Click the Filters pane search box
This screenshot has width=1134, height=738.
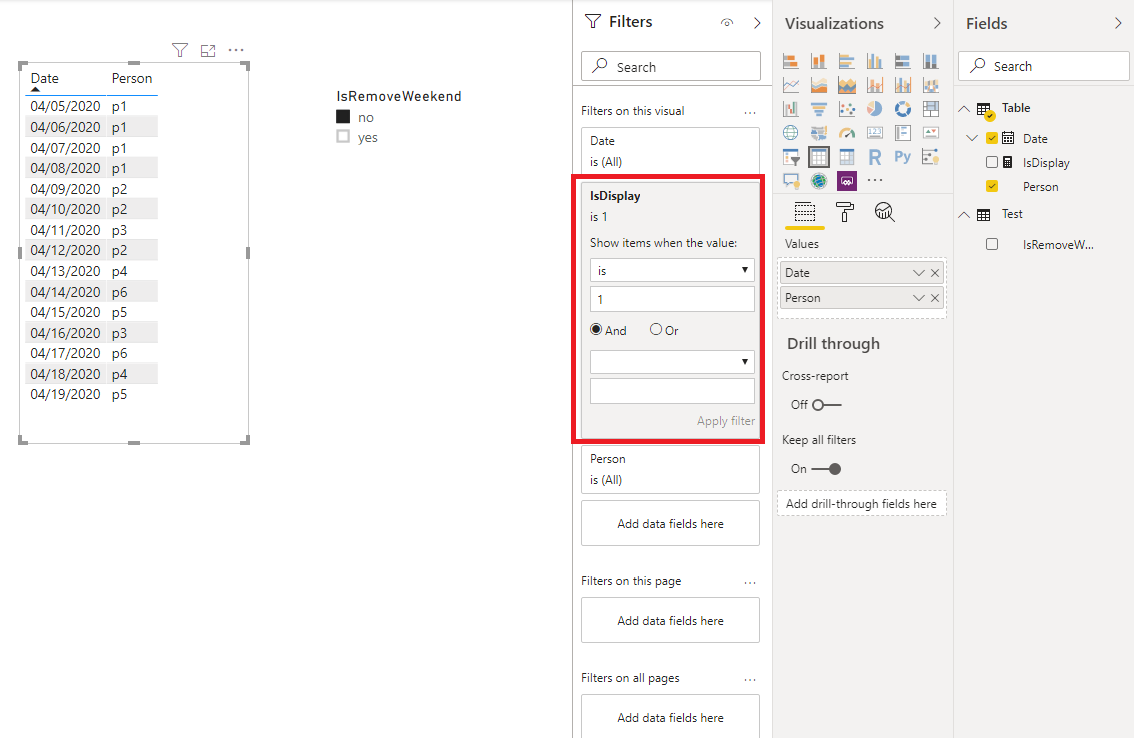pyautogui.click(x=670, y=66)
